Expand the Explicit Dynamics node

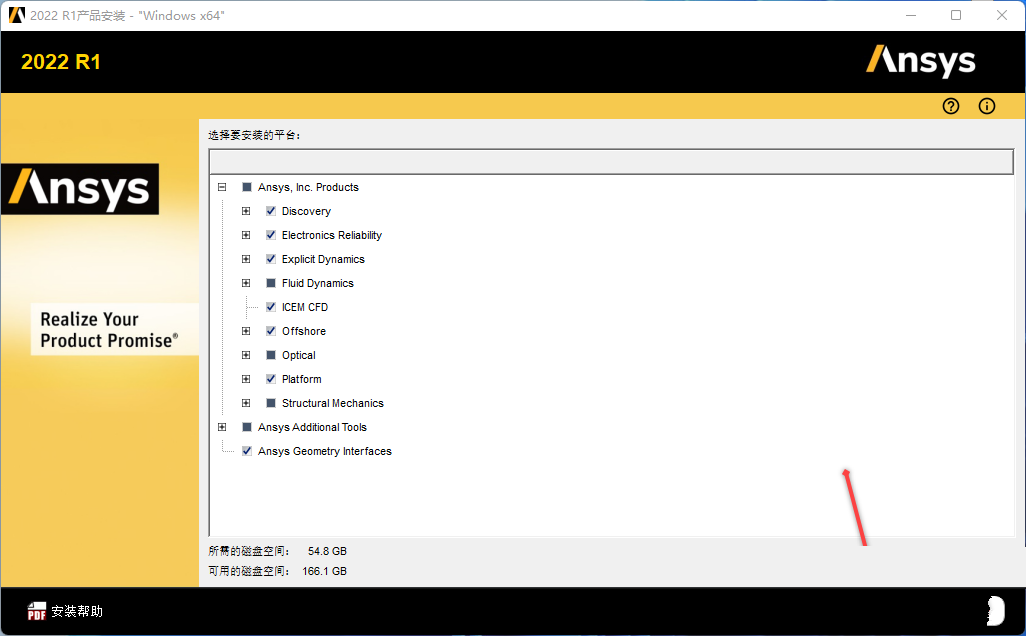[246, 259]
